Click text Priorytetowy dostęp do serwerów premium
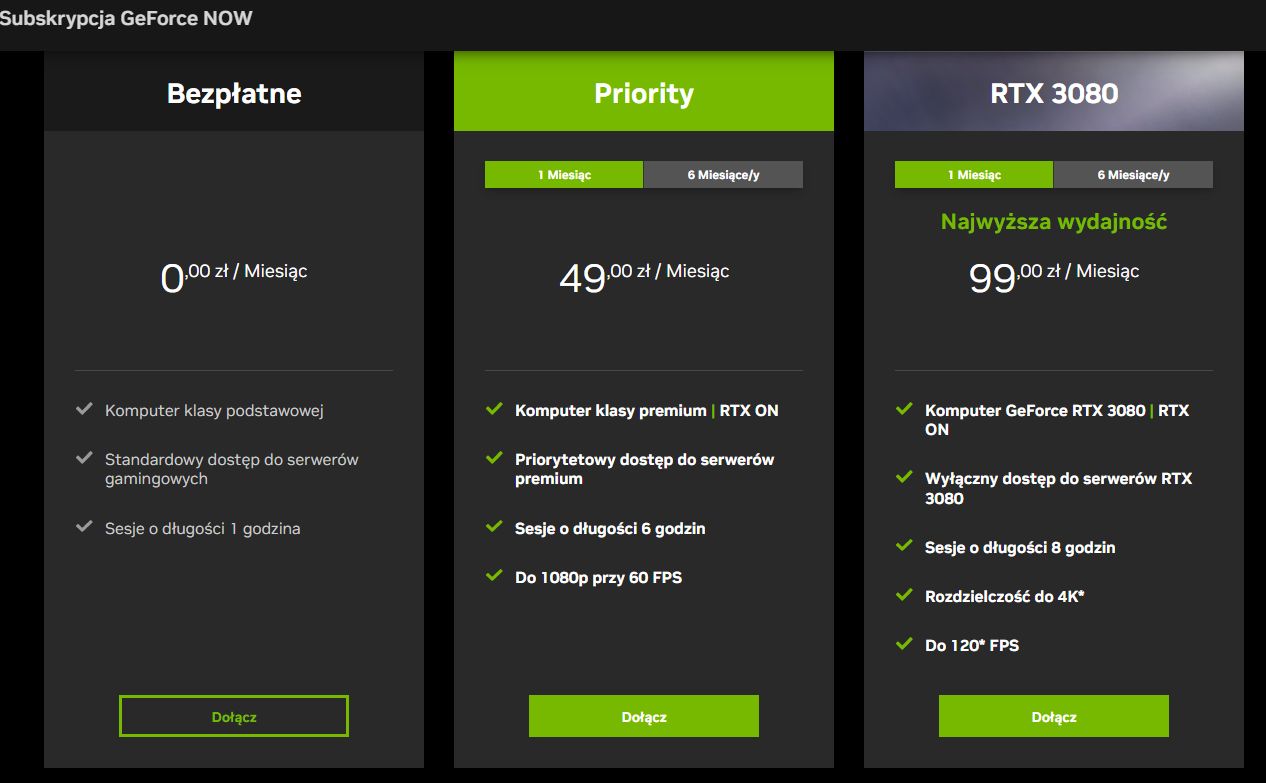 click(x=644, y=469)
